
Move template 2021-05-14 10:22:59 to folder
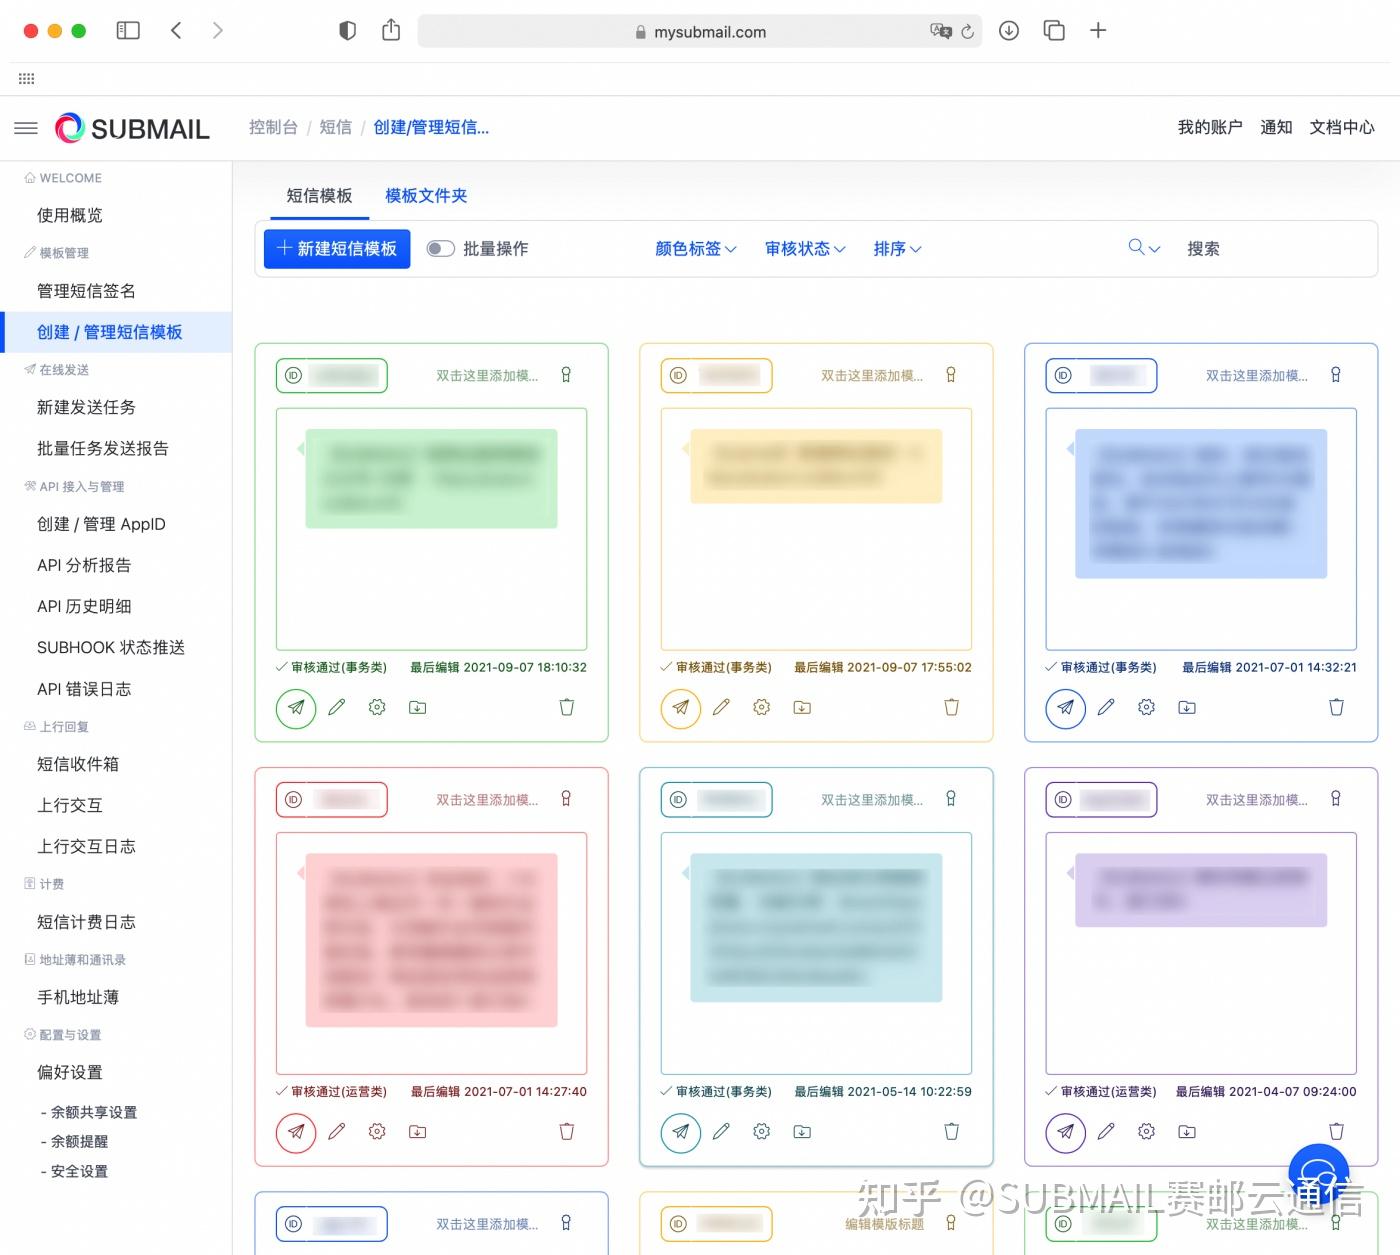click(x=802, y=1132)
